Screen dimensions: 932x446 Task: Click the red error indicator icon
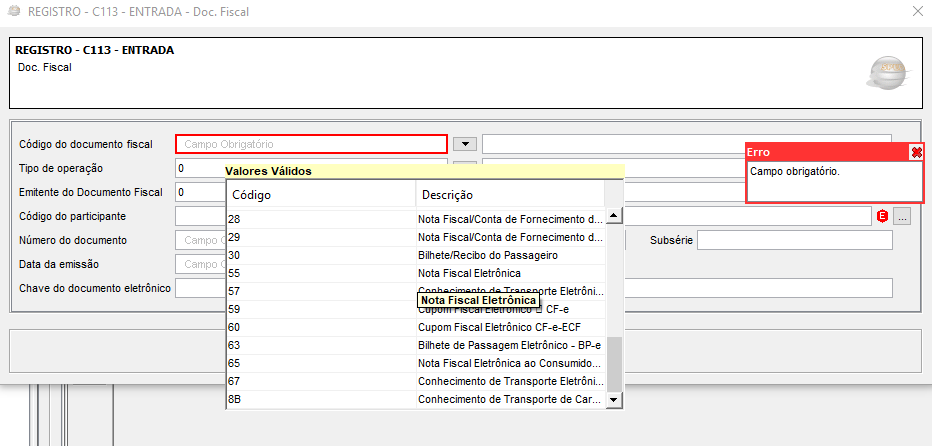click(882, 216)
